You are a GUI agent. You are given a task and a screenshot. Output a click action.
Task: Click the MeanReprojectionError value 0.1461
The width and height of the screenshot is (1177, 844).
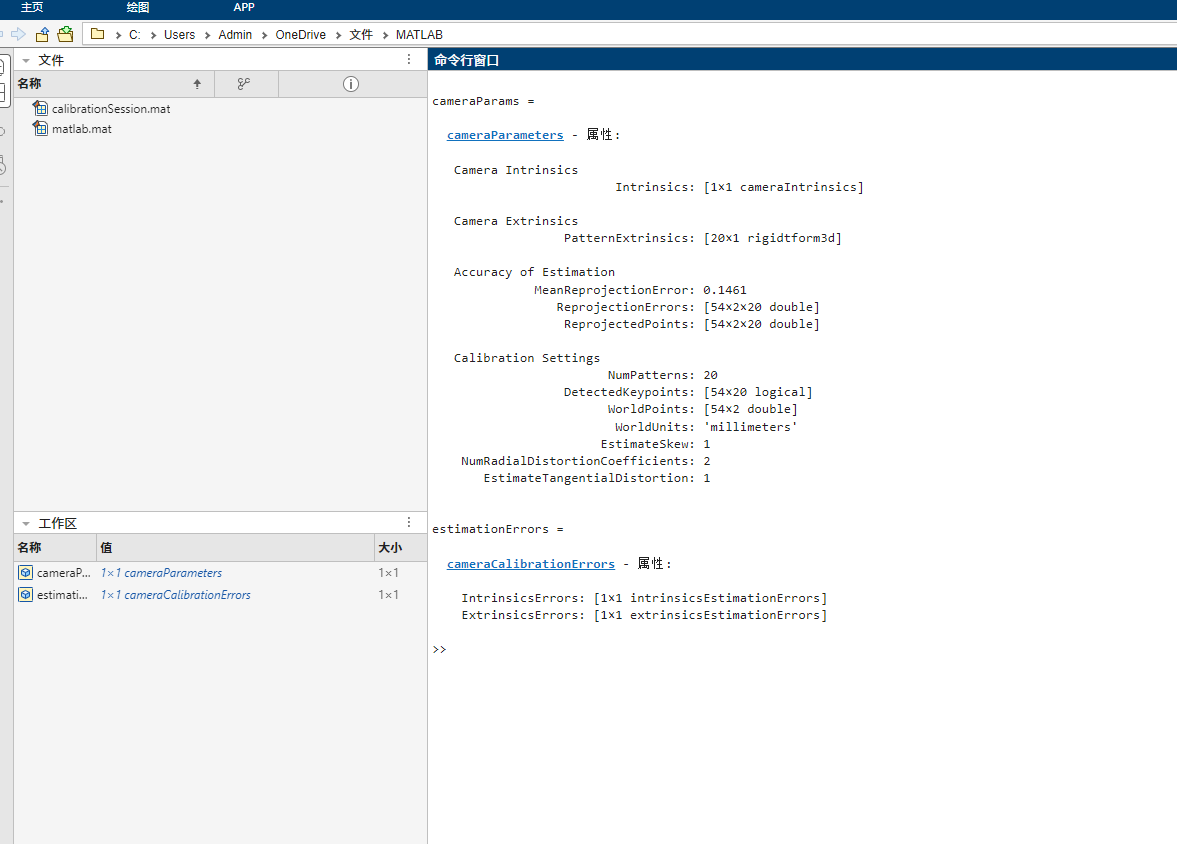tap(725, 290)
